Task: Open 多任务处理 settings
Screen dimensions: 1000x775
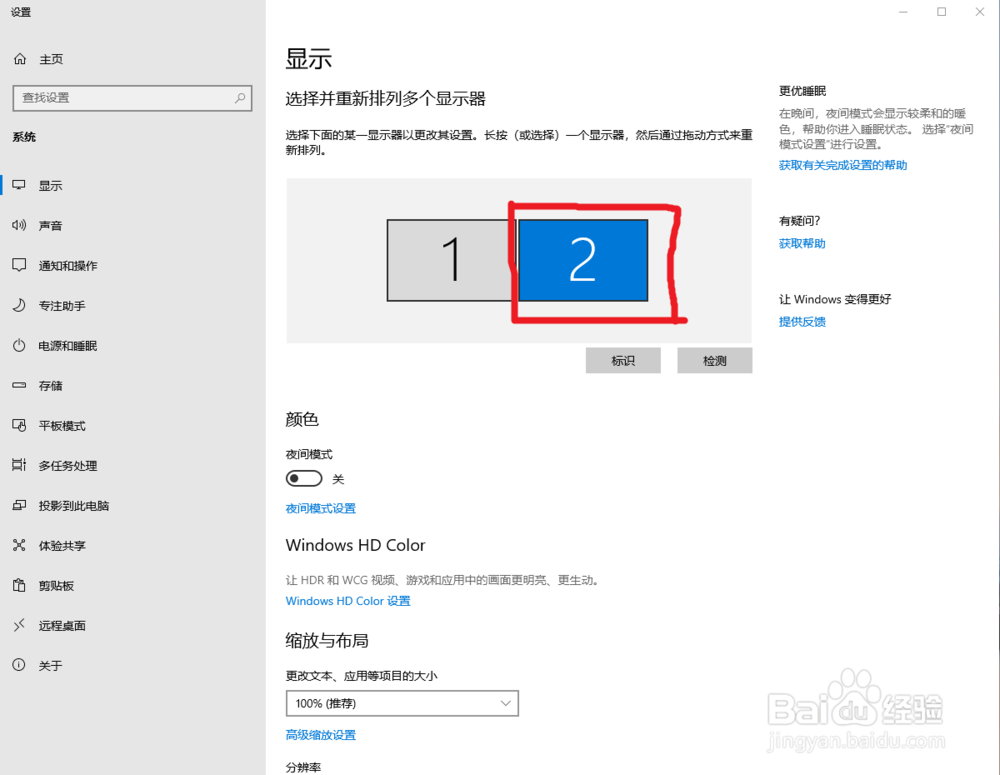Action: tap(133, 466)
